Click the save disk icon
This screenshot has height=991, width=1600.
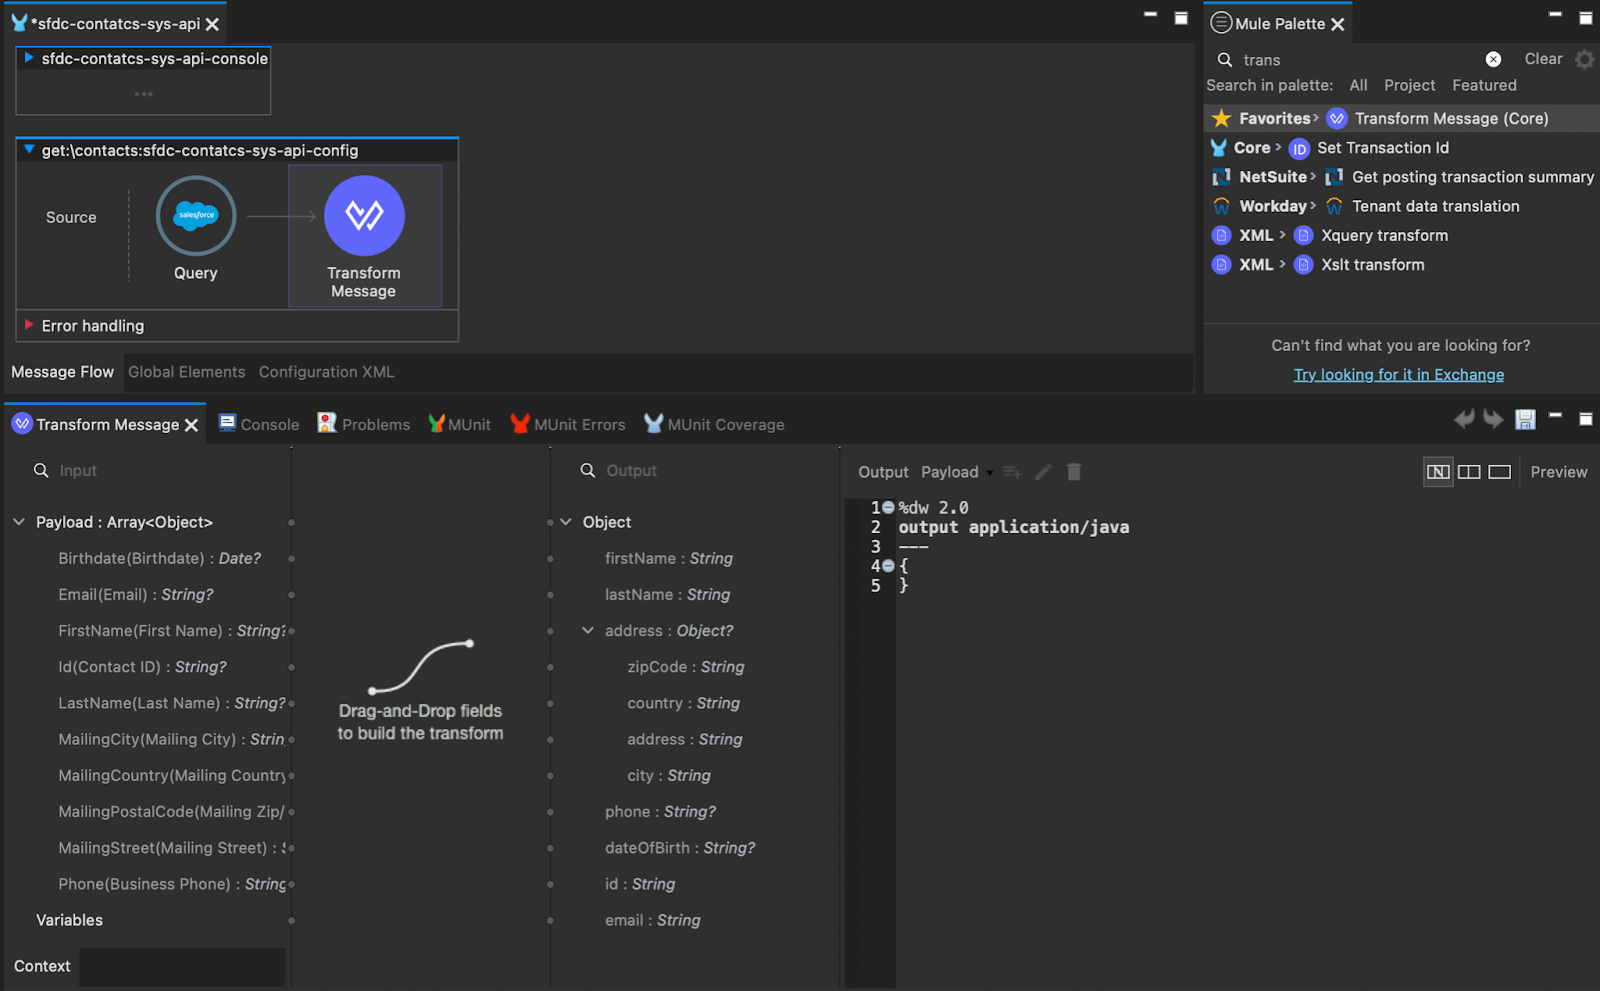pyautogui.click(x=1525, y=419)
